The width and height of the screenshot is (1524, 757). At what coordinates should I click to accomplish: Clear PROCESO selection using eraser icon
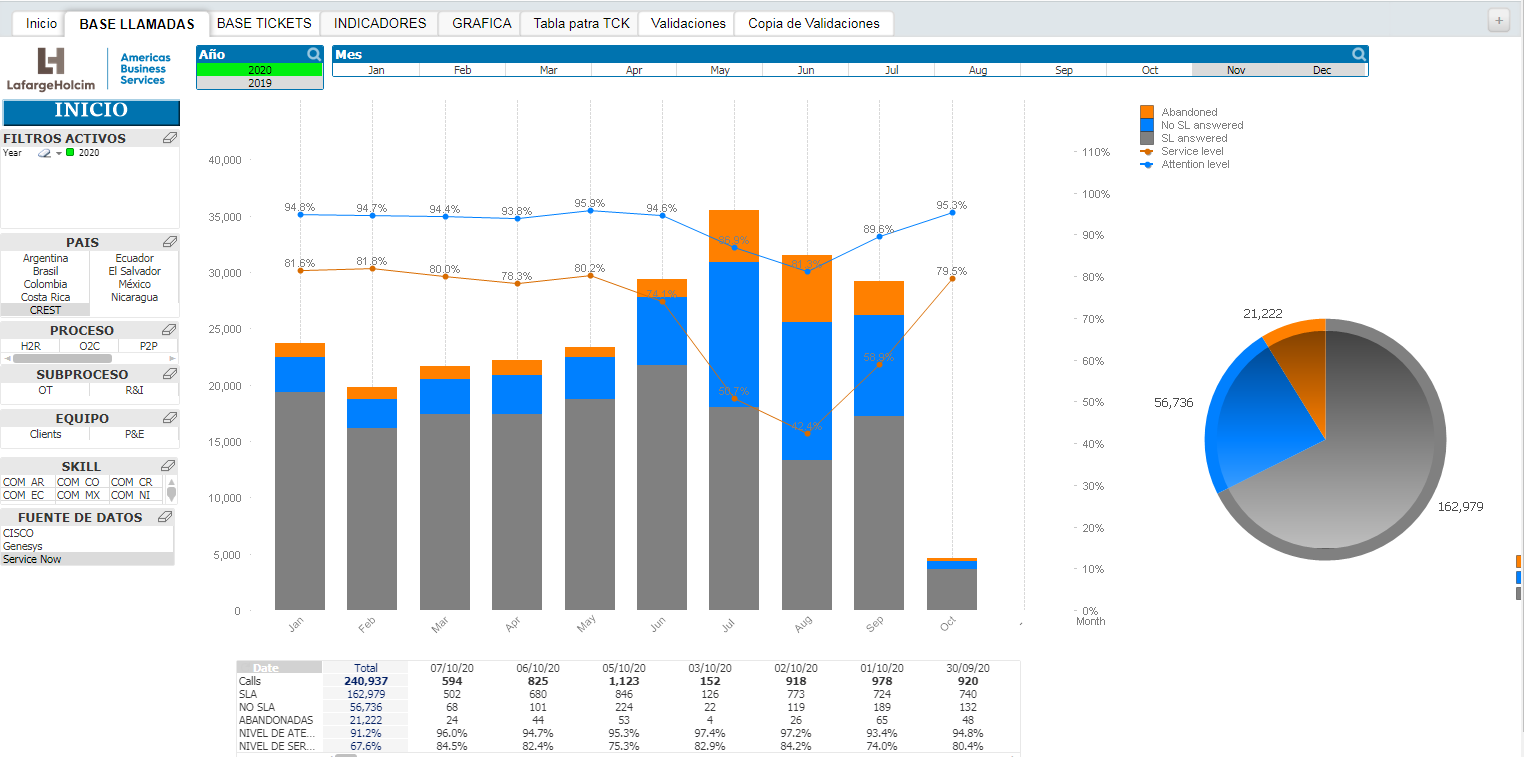[x=169, y=330]
